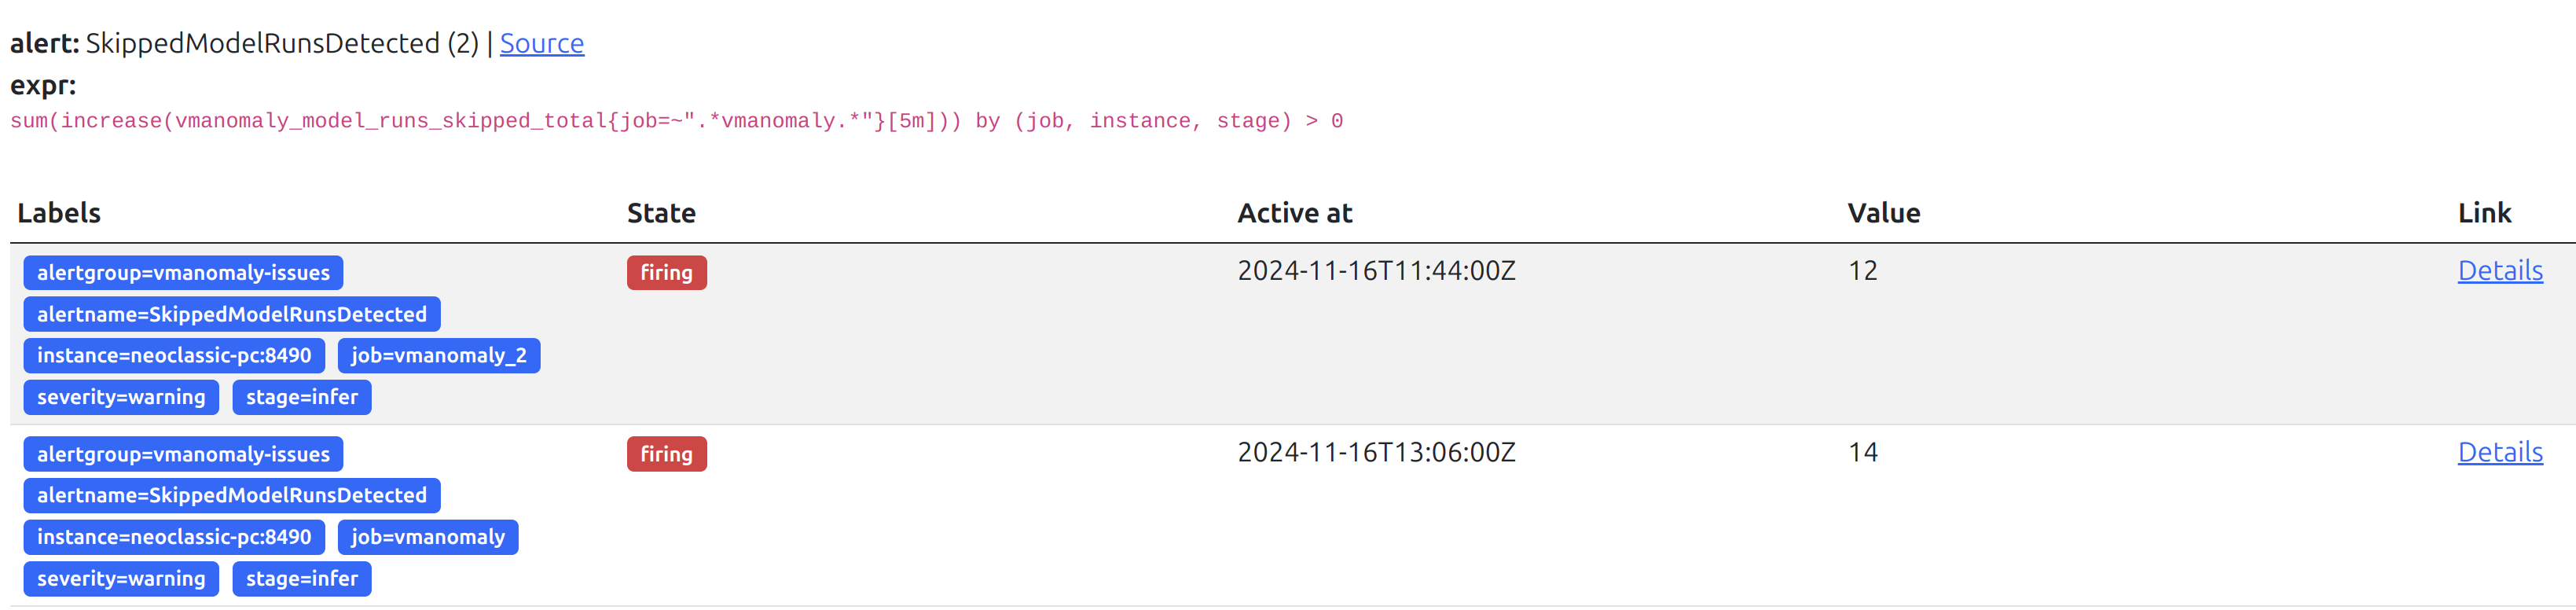Click second row's stage=infer label
The height and width of the screenshot is (610, 2576).
(x=301, y=579)
